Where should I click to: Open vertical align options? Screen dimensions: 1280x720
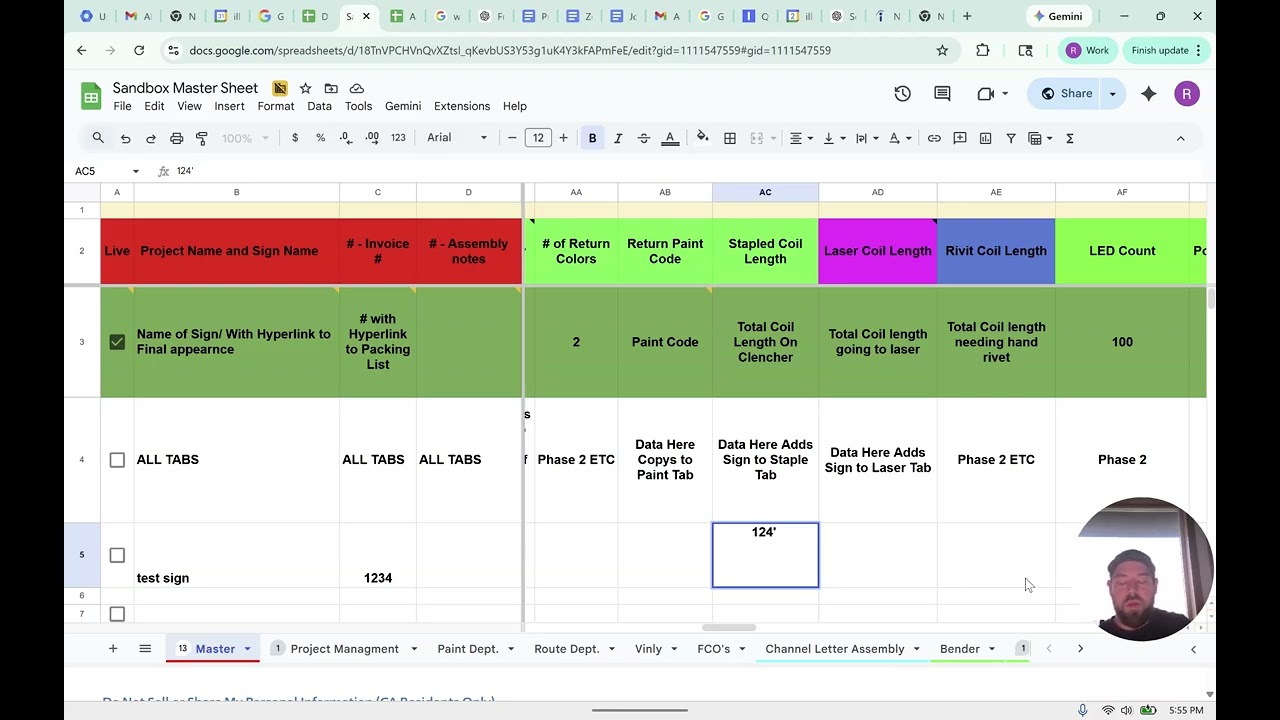point(833,138)
